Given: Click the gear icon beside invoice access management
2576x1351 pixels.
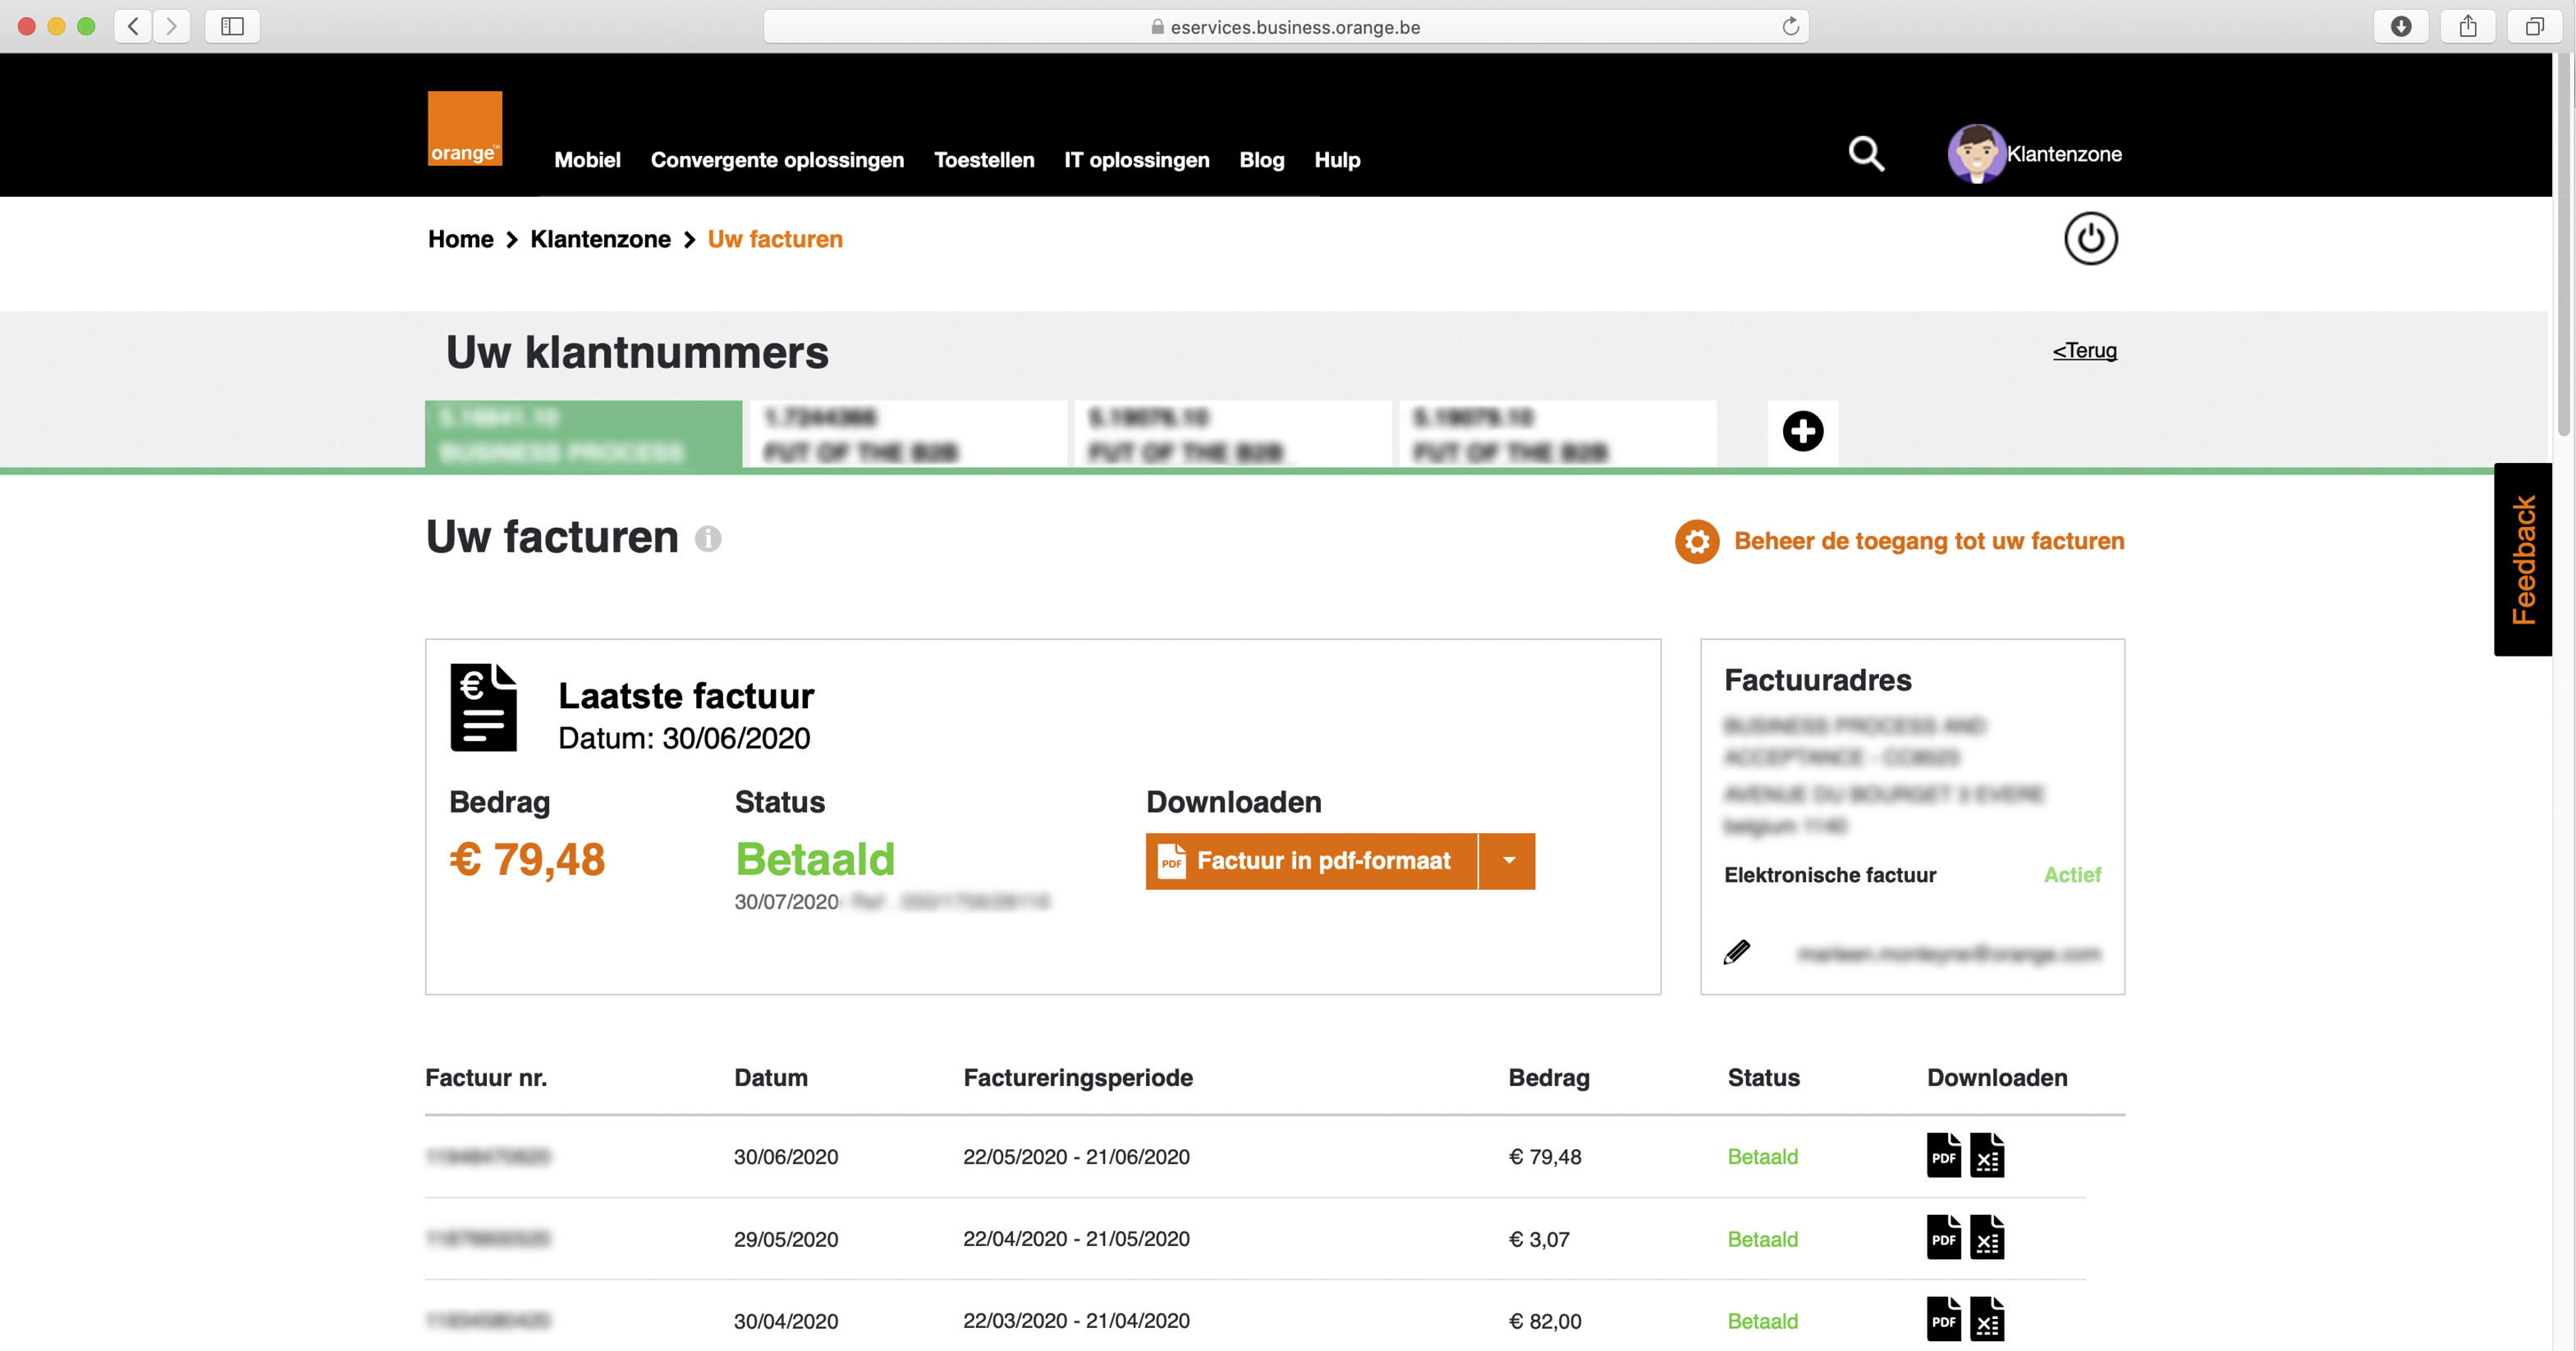Looking at the screenshot, I should click(1697, 541).
